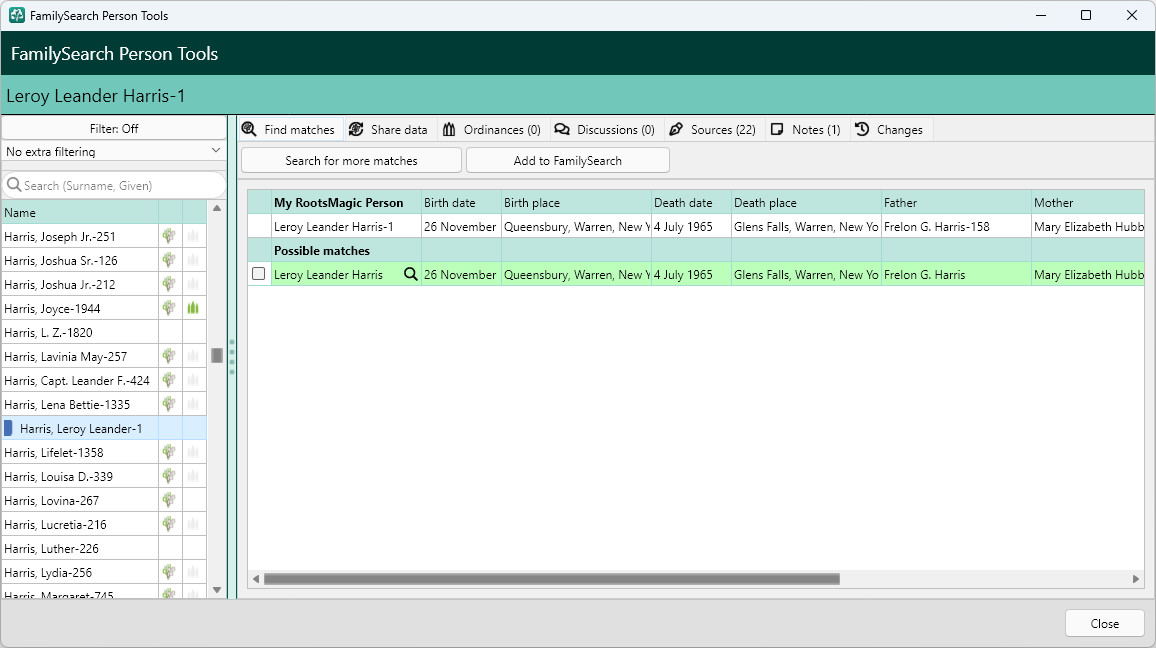Click the Birth date column header
Screen dimensions: 1156x648
click(x=462, y=203)
